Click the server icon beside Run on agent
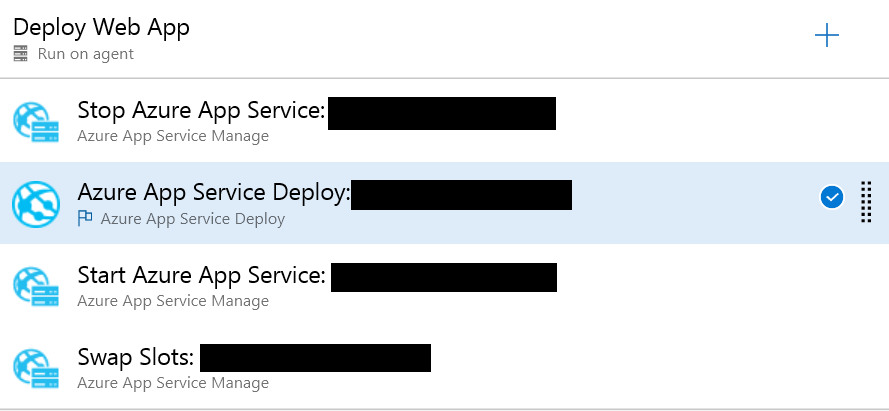Screen dimensions: 889x411 click(x=20, y=54)
